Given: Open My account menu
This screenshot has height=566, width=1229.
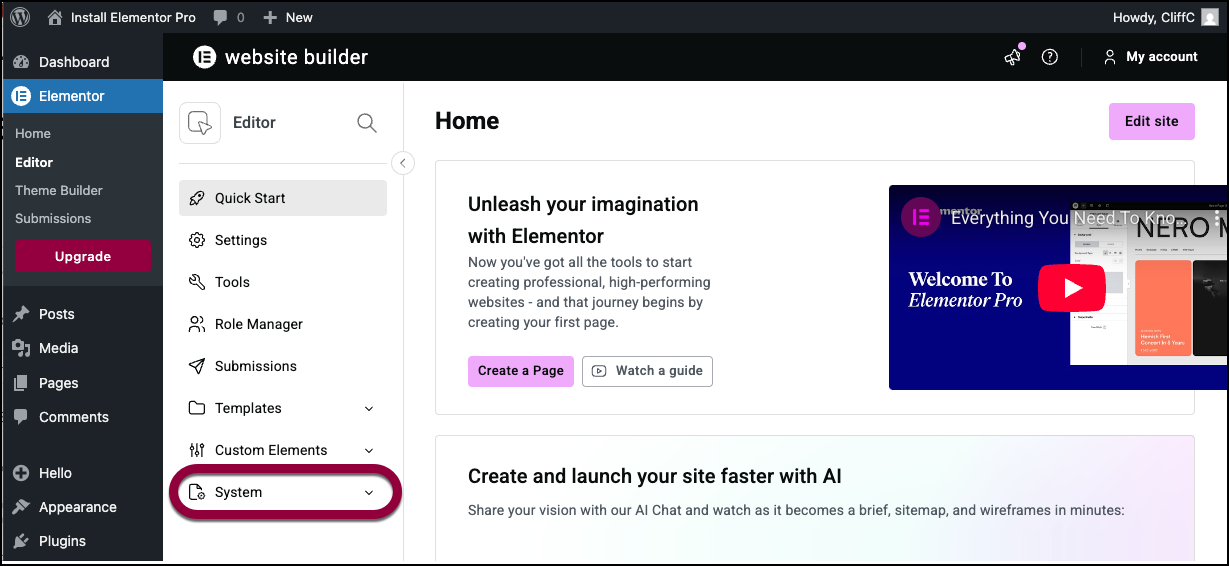Looking at the screenshot, I should (x=1150, y=57).
